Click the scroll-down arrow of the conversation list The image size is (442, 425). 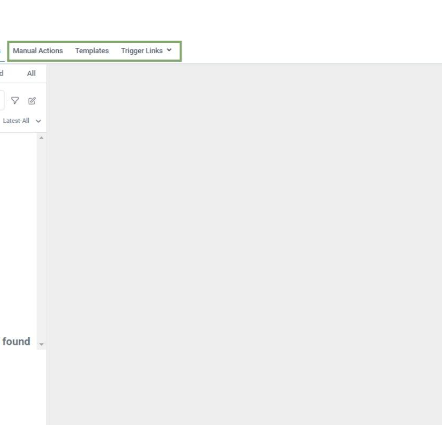pos(41,344)
